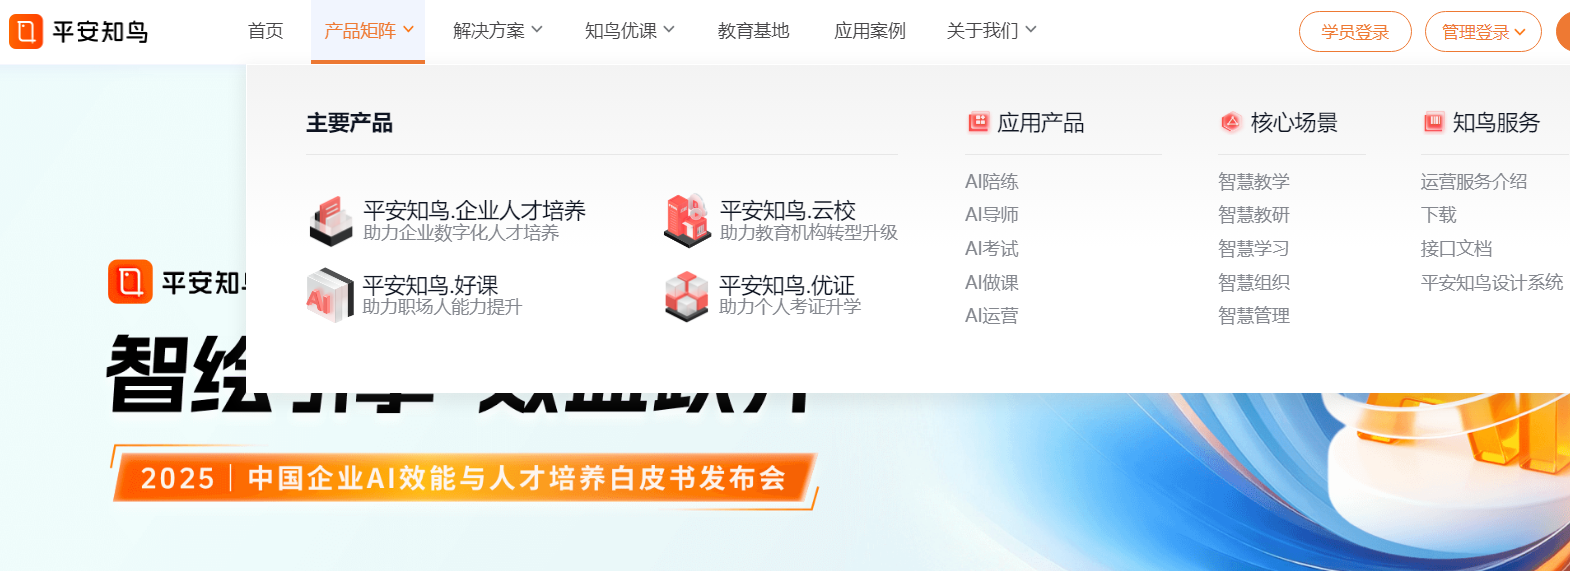Click the 优证 cube product icon
Screen dimensions: 1570x571
pos(687,296)
